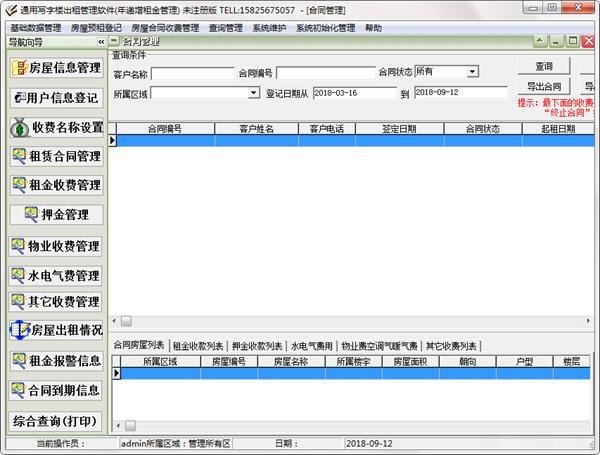Switch to the 租金收款列表 tab

click(x=198, y=345)
